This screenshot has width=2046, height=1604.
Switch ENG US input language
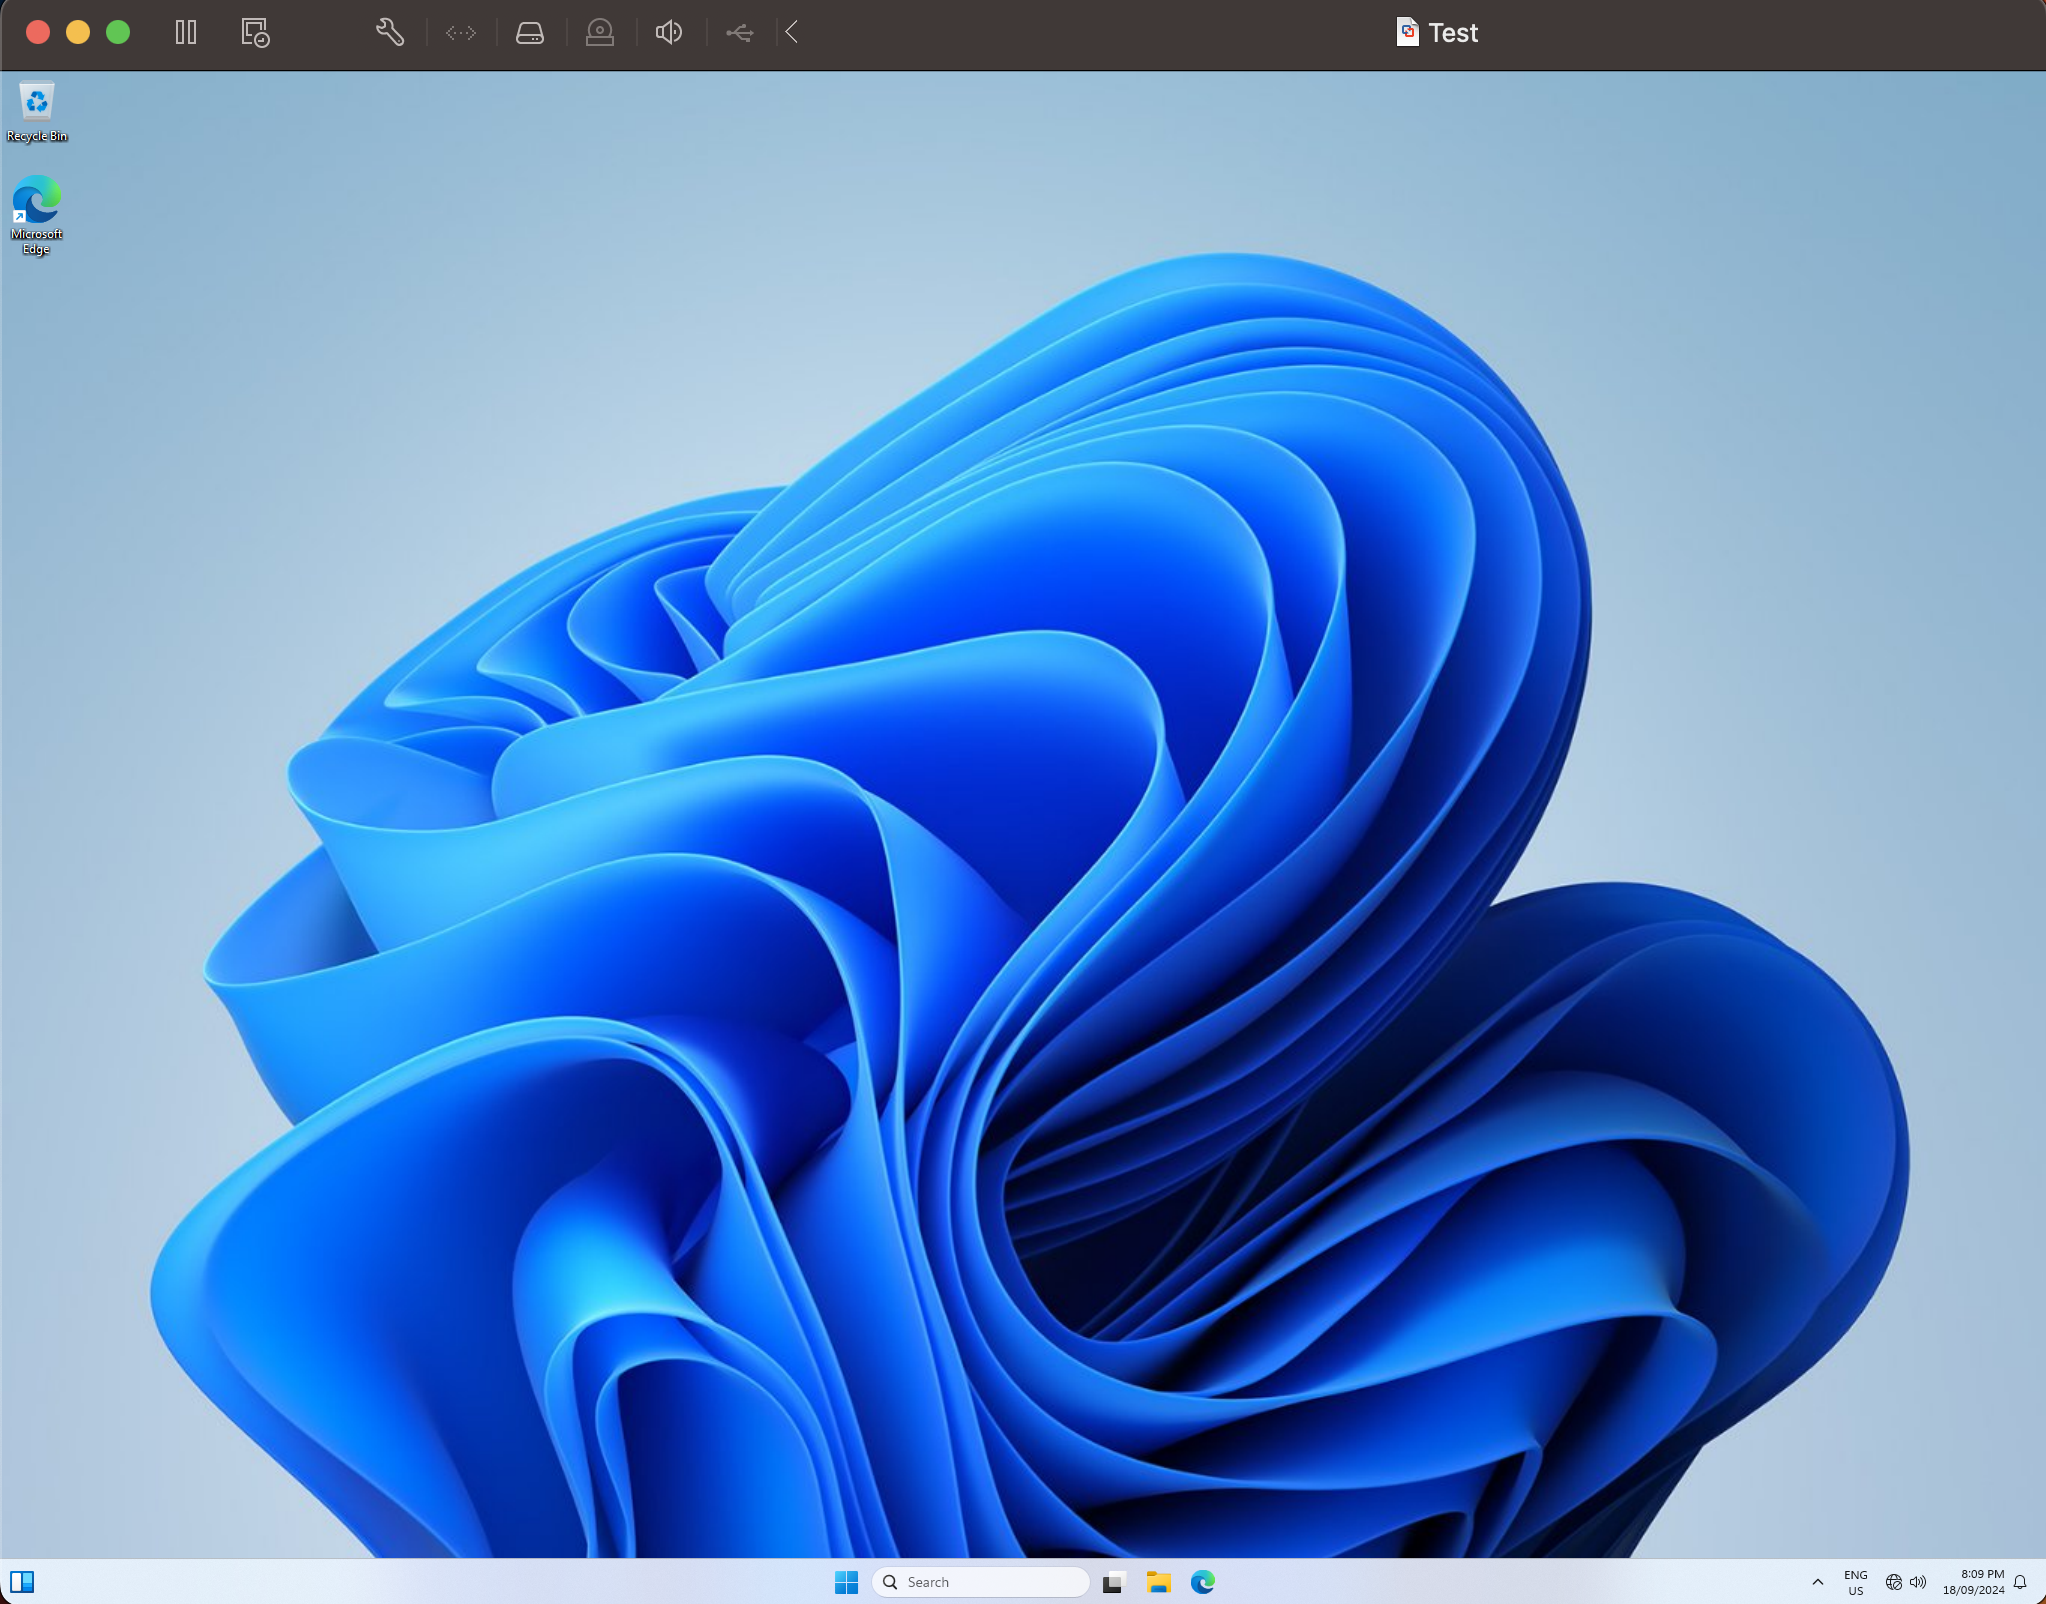1856,1582
